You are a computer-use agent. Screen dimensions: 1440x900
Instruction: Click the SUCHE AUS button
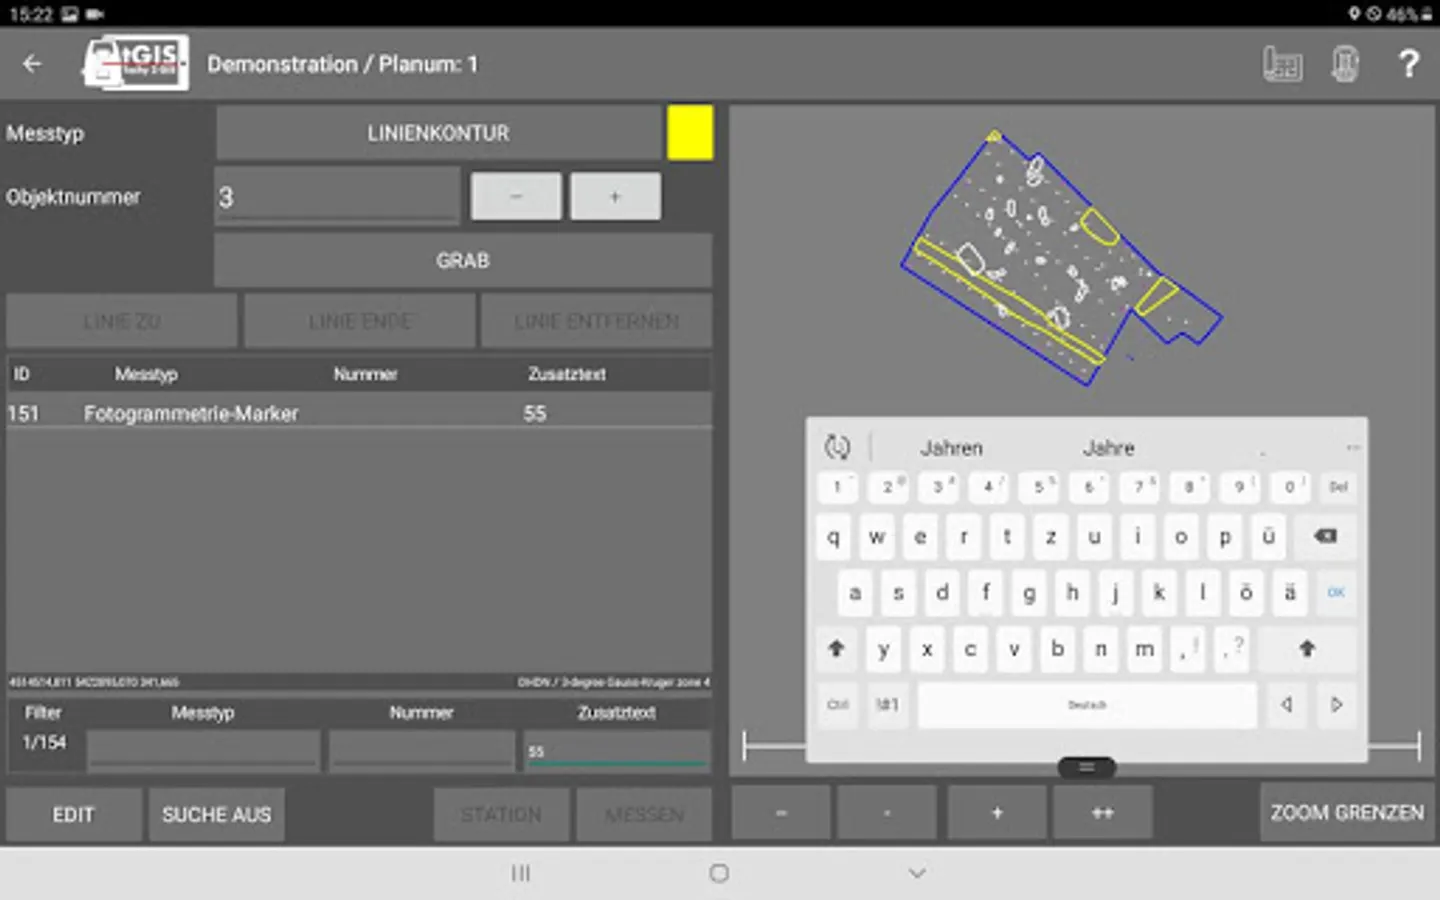click(217, 814)
